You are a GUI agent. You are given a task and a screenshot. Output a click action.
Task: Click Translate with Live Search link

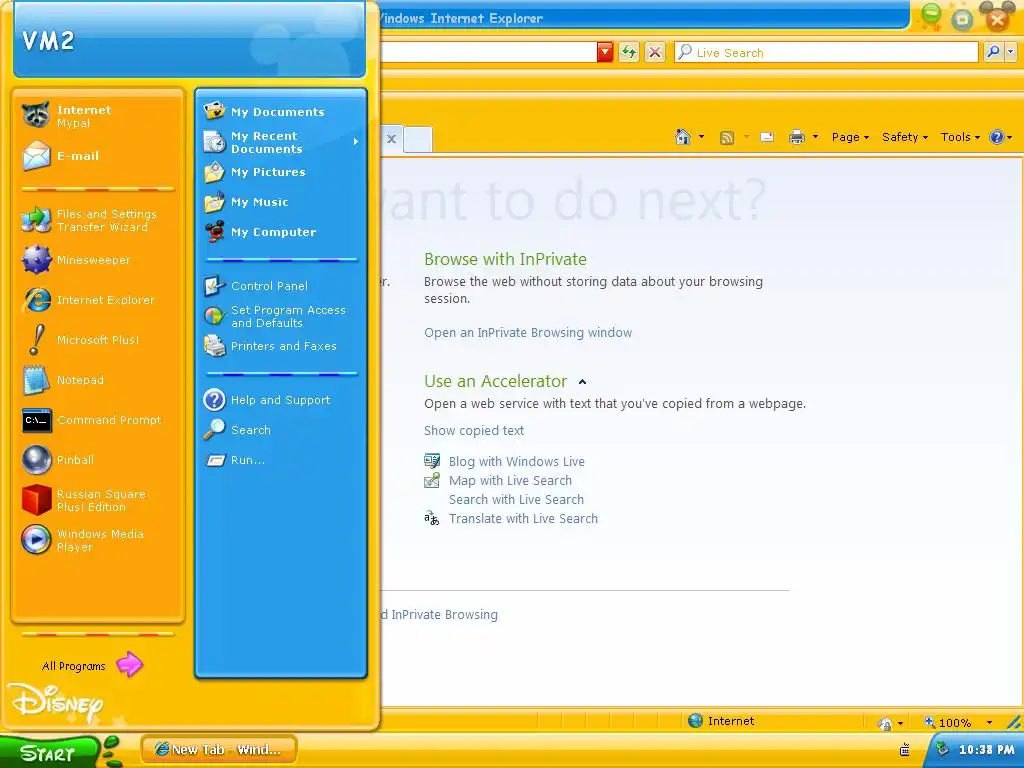tap(523, 519)
